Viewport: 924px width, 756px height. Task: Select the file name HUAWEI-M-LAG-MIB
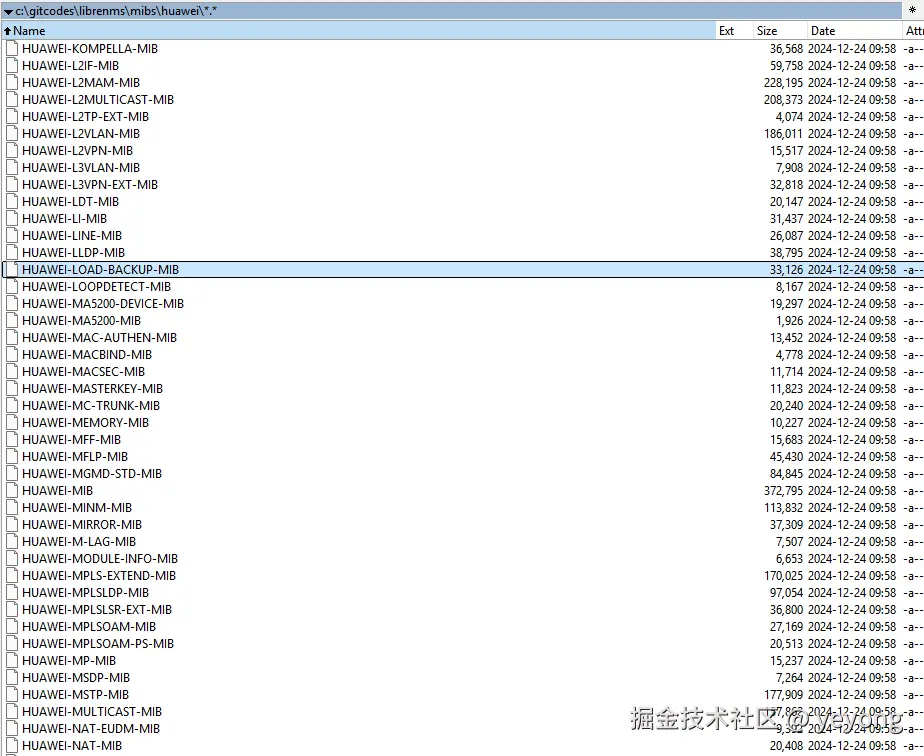(x=79, y=542)
